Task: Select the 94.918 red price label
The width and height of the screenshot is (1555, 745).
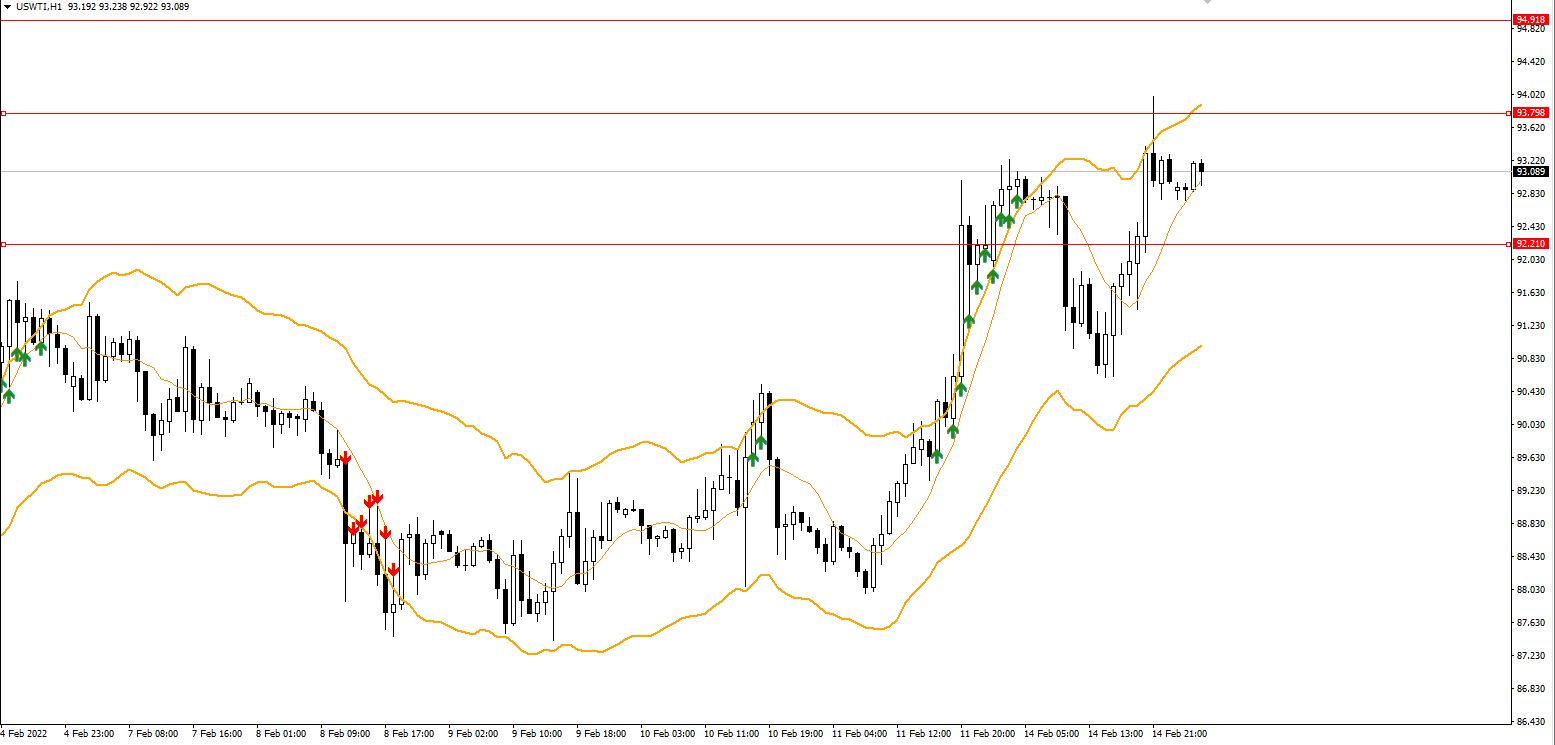Action: tap(1530, 20)
